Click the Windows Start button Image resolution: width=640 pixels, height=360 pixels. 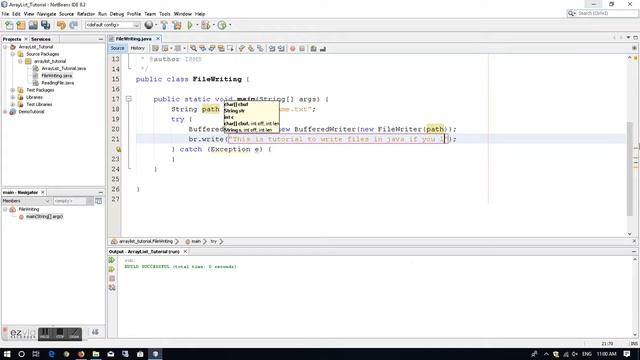(7, 354)
